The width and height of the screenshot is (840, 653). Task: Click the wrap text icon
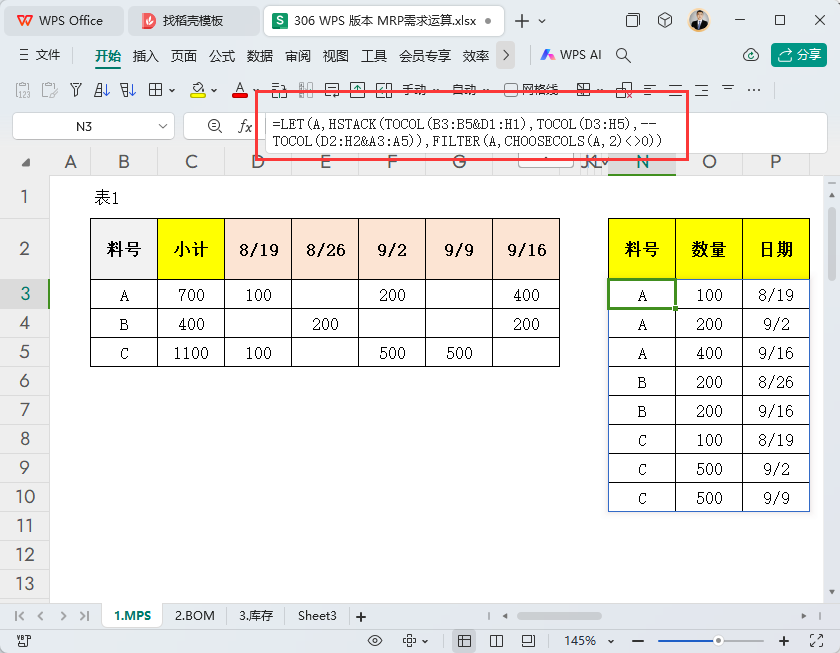332,90
